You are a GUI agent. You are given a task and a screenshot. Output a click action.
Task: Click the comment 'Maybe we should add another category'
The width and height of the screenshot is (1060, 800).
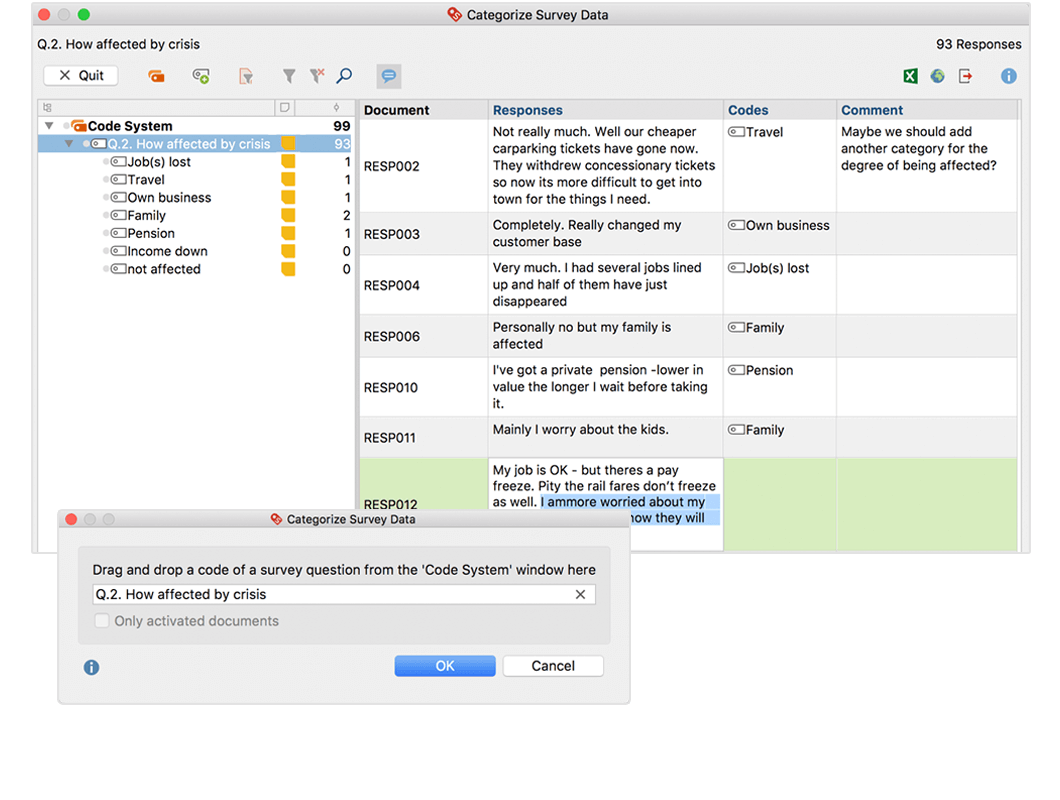pyautogui.click(x=918, y=148)
